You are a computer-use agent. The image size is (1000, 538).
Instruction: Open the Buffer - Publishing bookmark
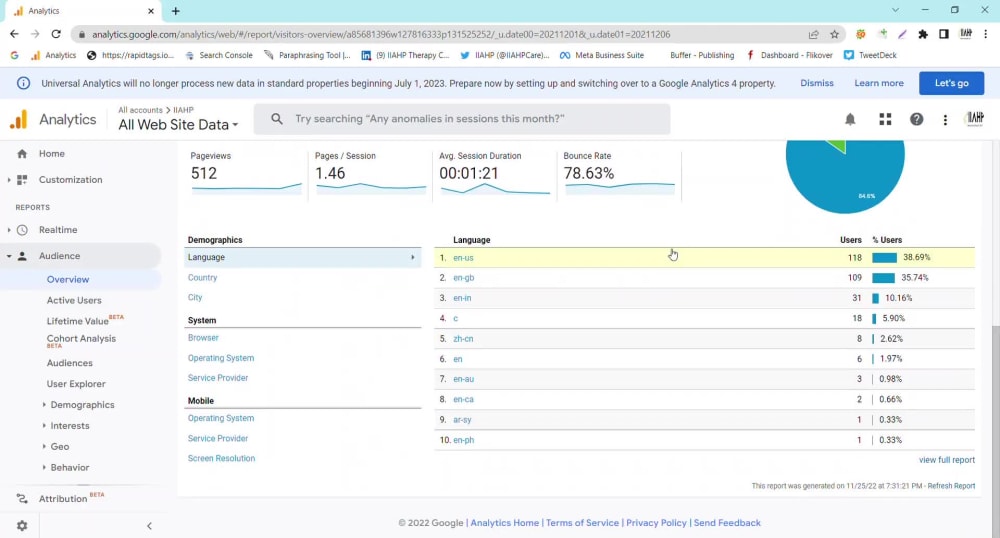click(702, 55)
